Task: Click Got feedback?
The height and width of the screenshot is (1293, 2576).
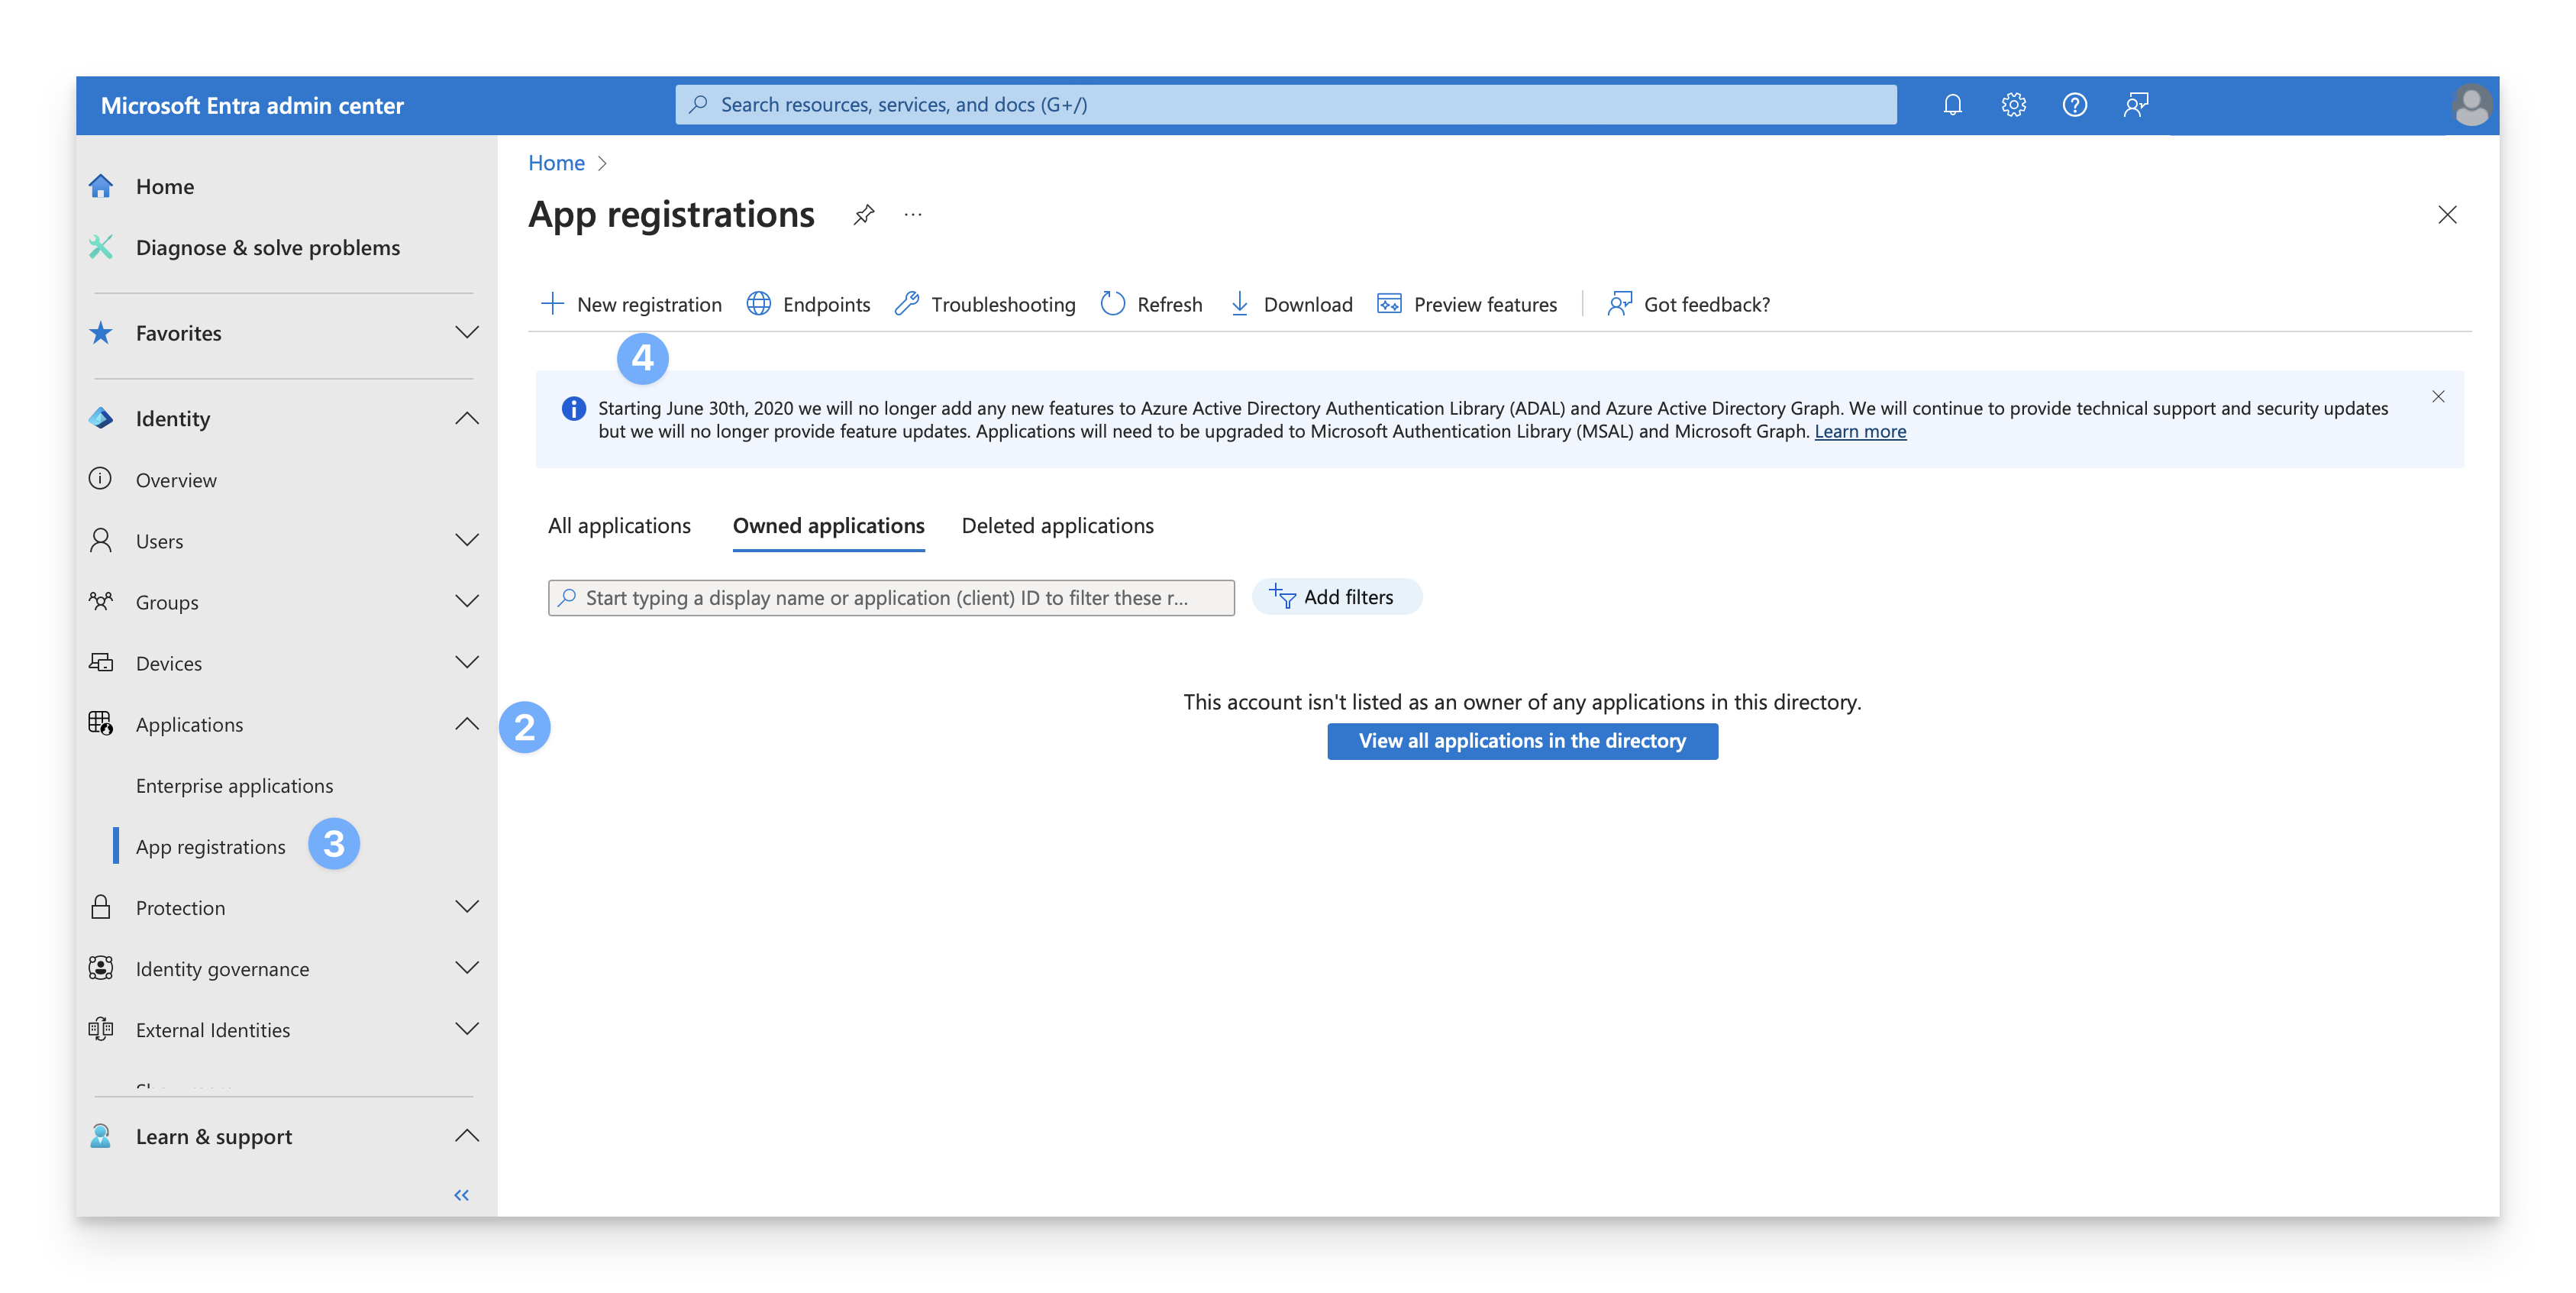Action: 1689,304
